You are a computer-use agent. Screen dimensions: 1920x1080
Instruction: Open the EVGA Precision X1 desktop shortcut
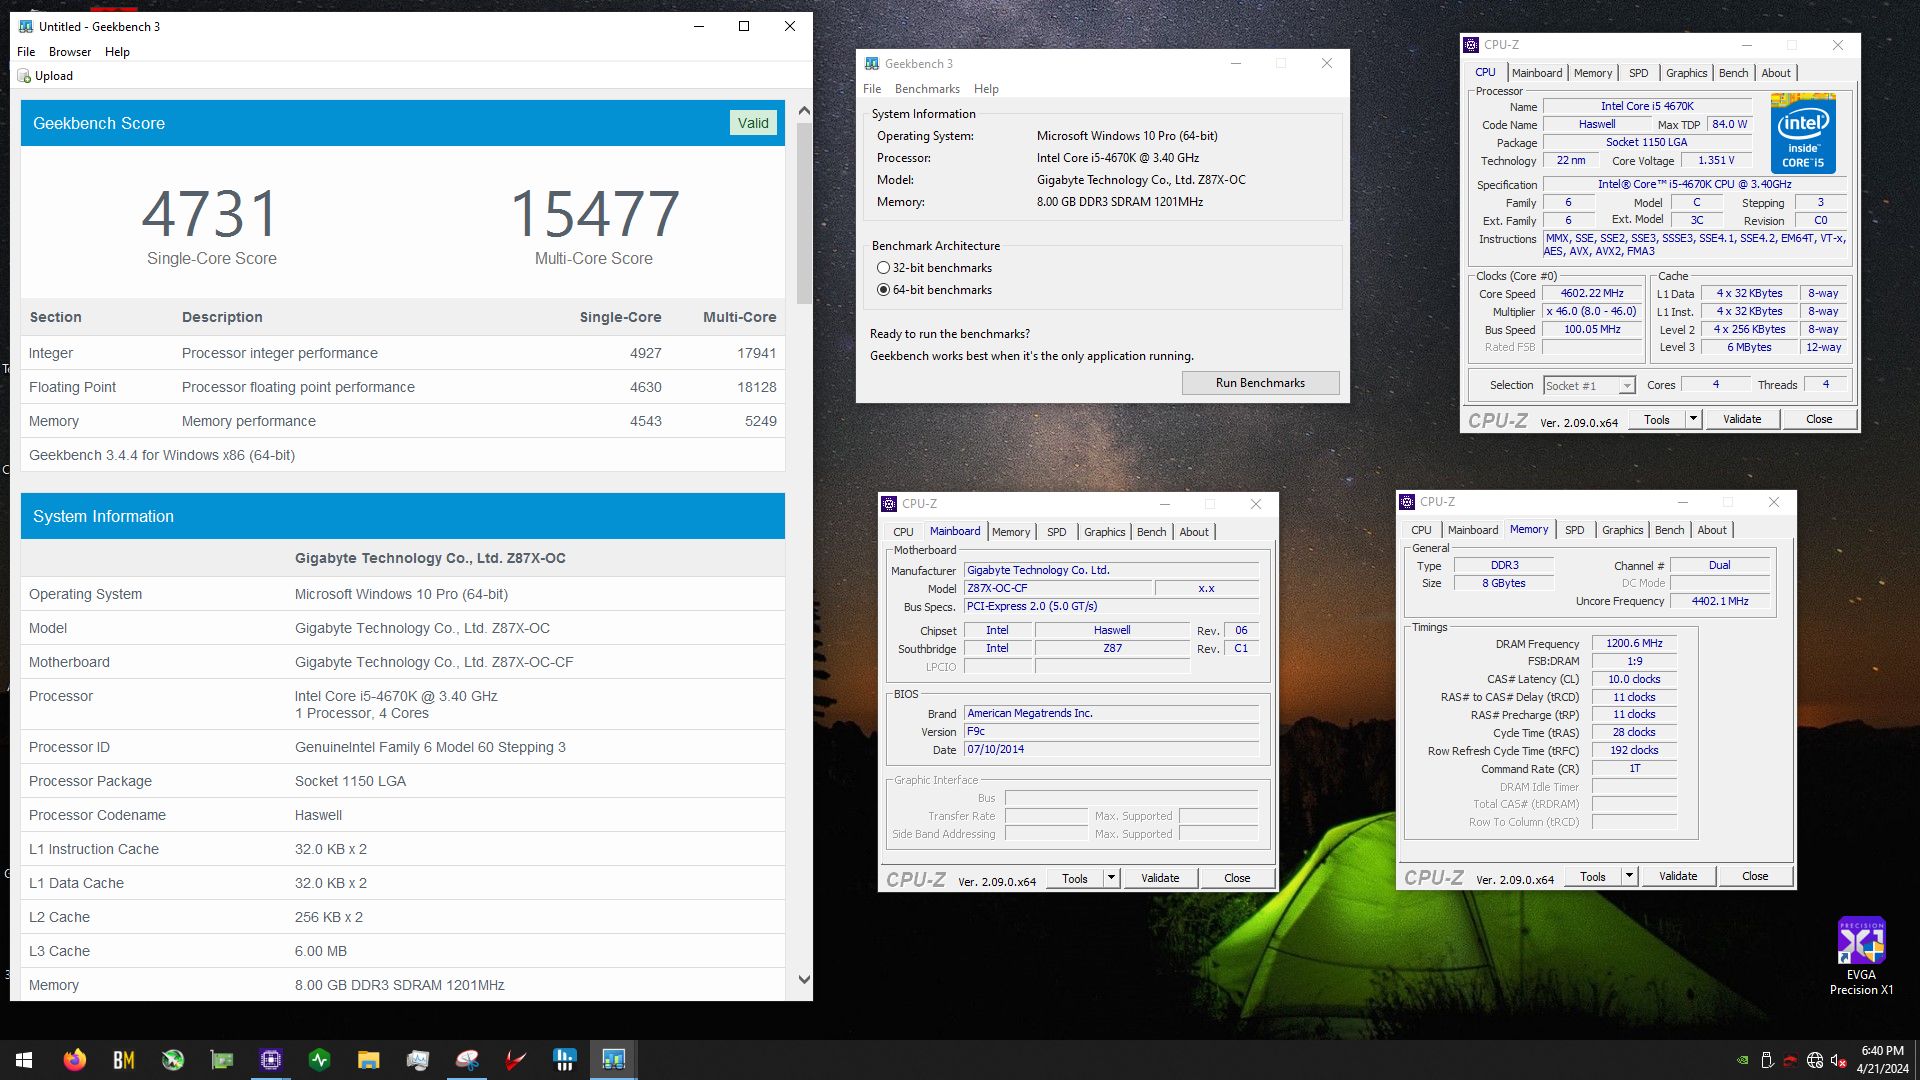(x=1861, y=956)
